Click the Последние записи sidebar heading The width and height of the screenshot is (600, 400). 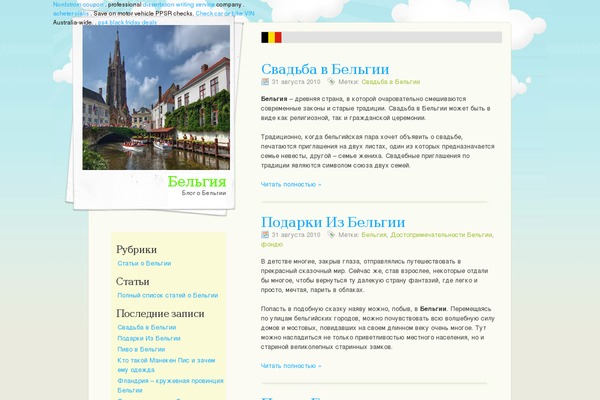point(160,313)
